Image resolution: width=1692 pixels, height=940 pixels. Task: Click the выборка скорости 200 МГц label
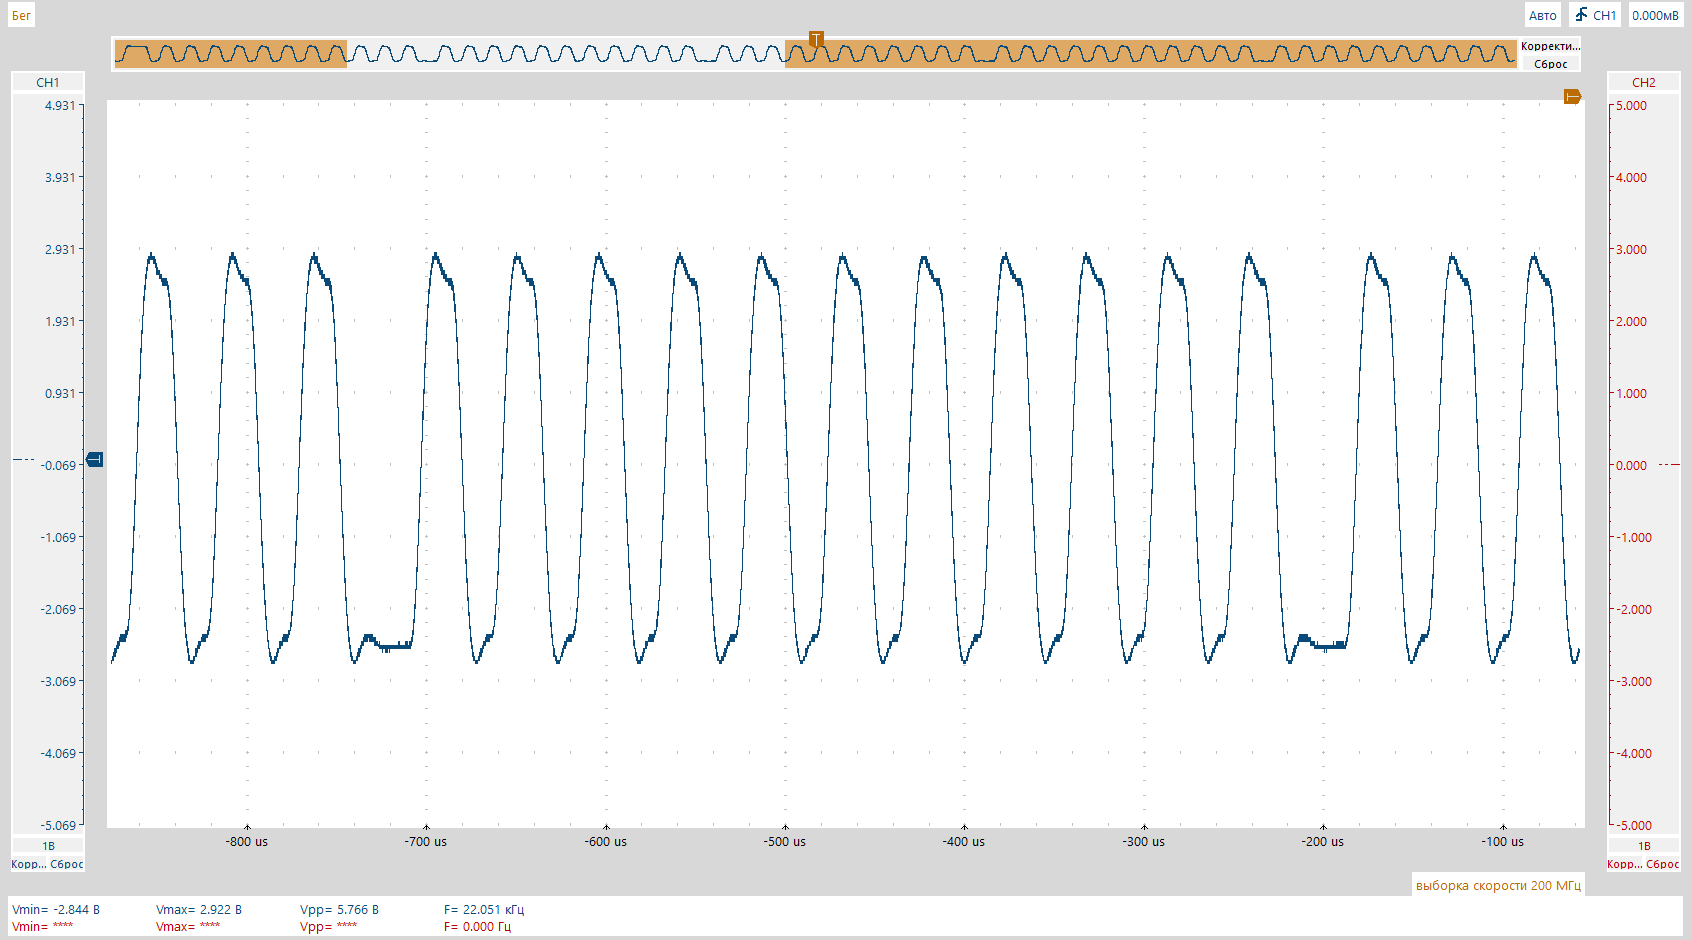pyautogui.click(x=1498, y=885)
